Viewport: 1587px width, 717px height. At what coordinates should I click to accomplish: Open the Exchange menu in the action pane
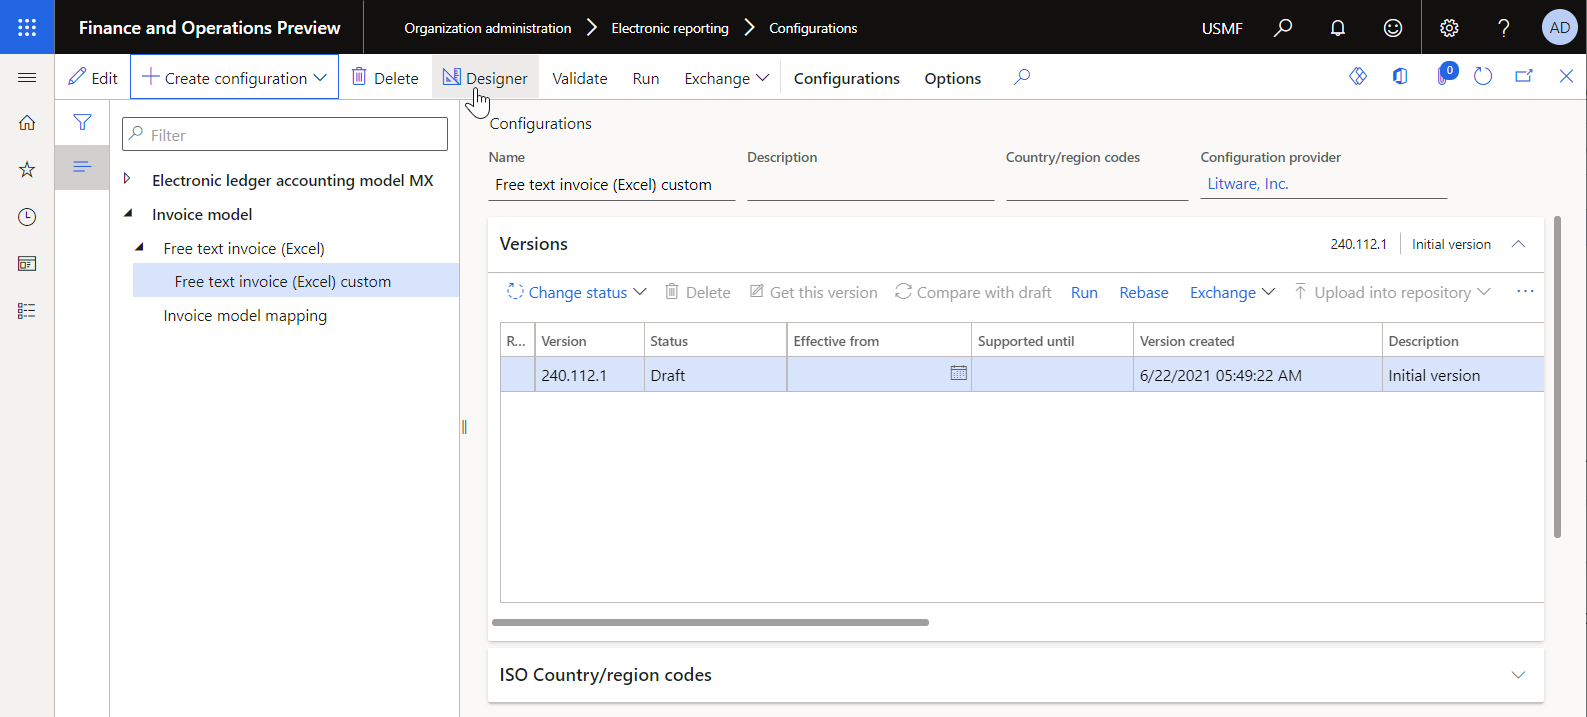click(x=726, y=78)
